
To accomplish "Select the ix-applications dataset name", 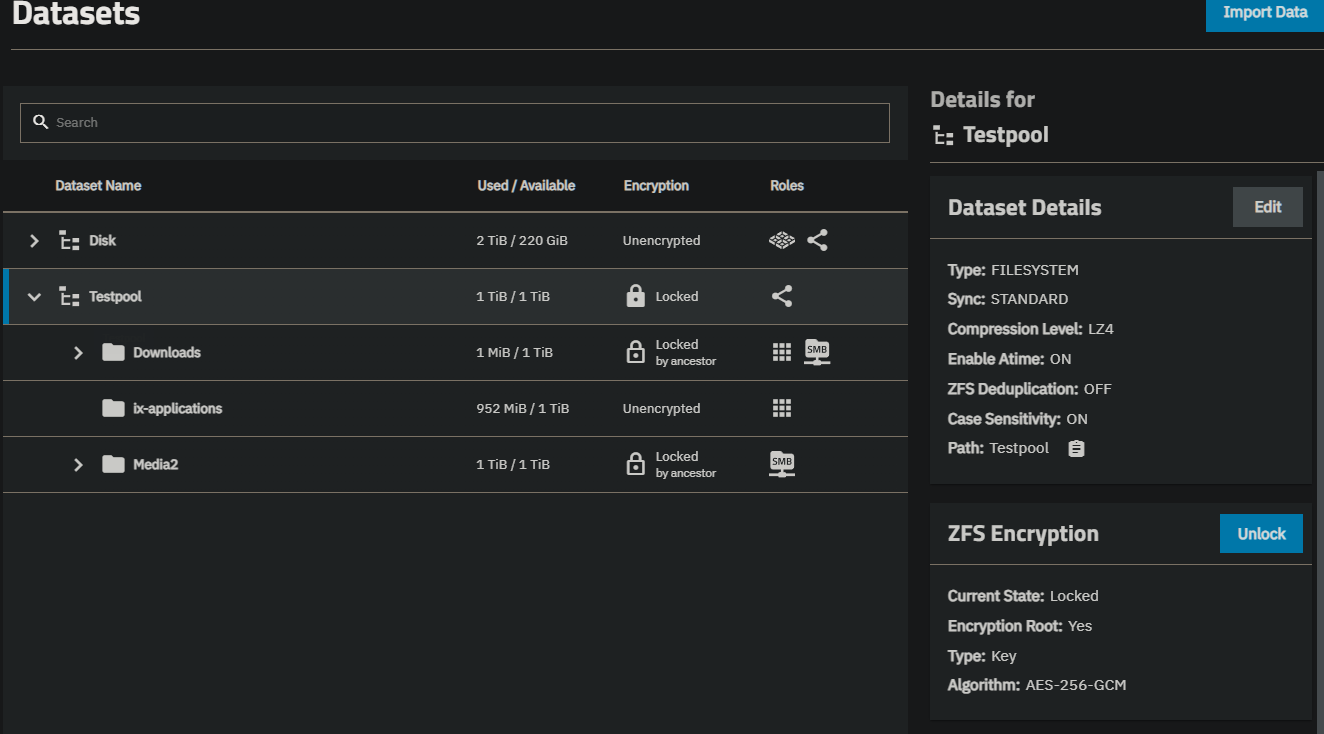I will tap(178, 409).
